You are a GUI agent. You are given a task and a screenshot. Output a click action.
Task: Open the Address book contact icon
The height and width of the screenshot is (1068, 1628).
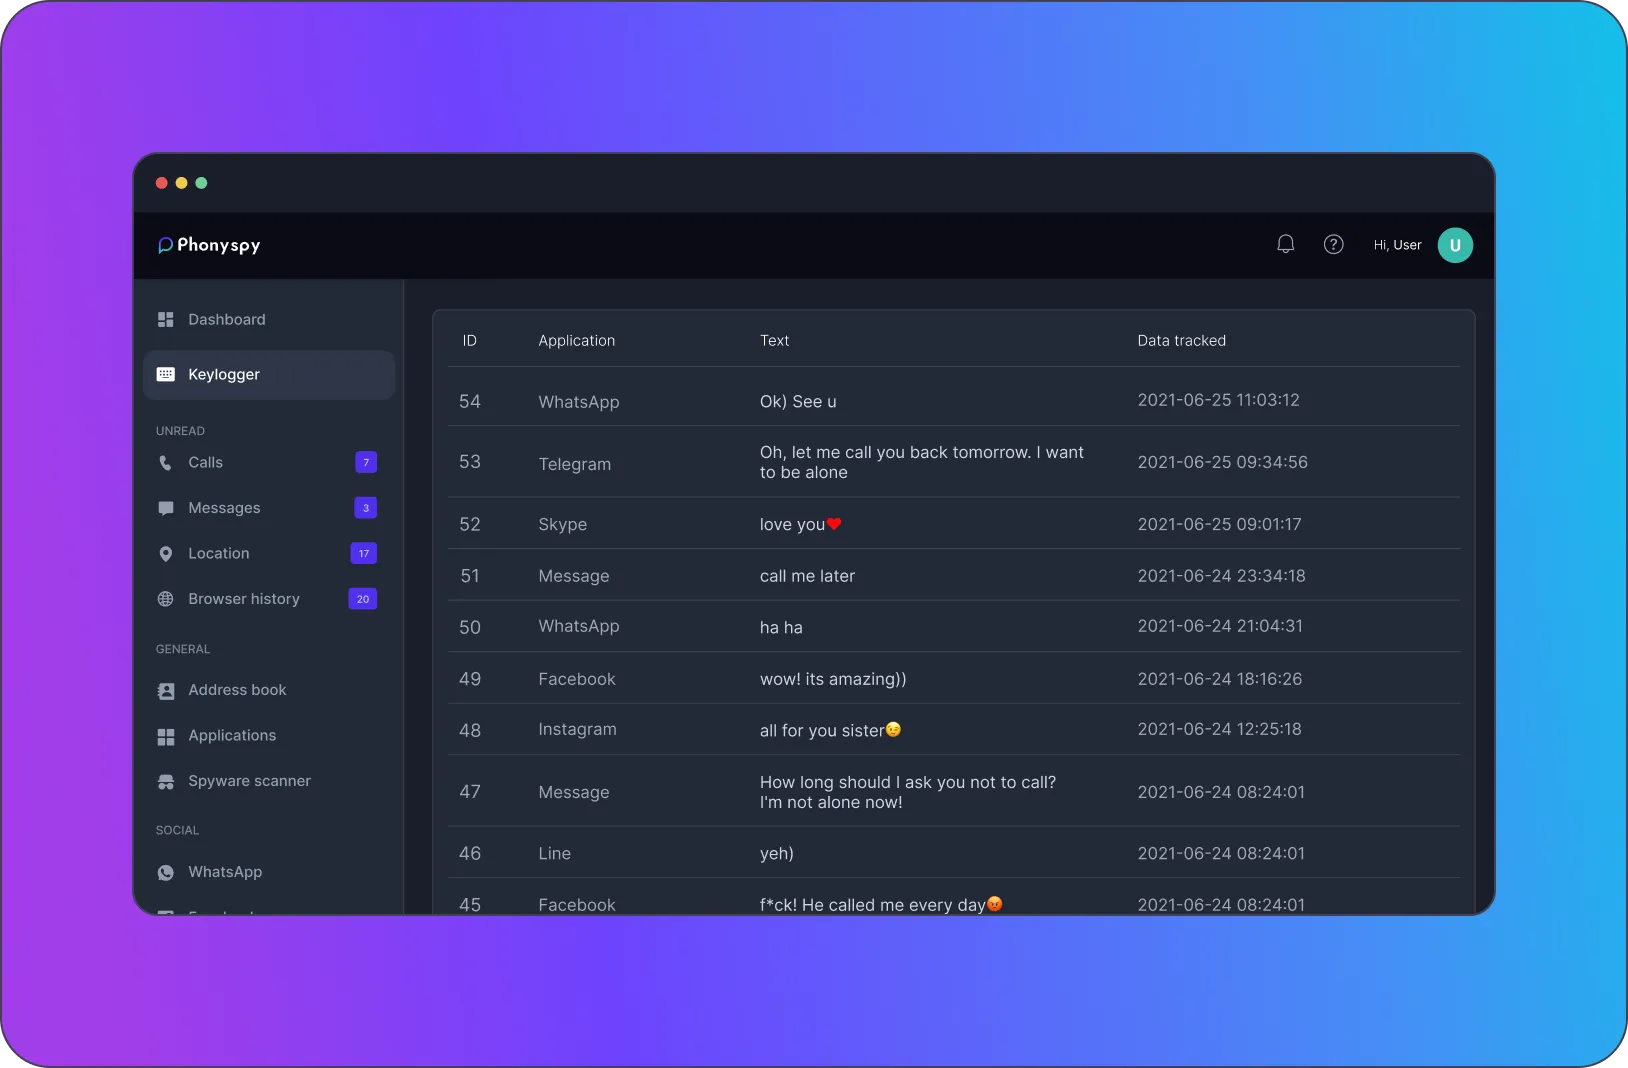pos(165,690)
